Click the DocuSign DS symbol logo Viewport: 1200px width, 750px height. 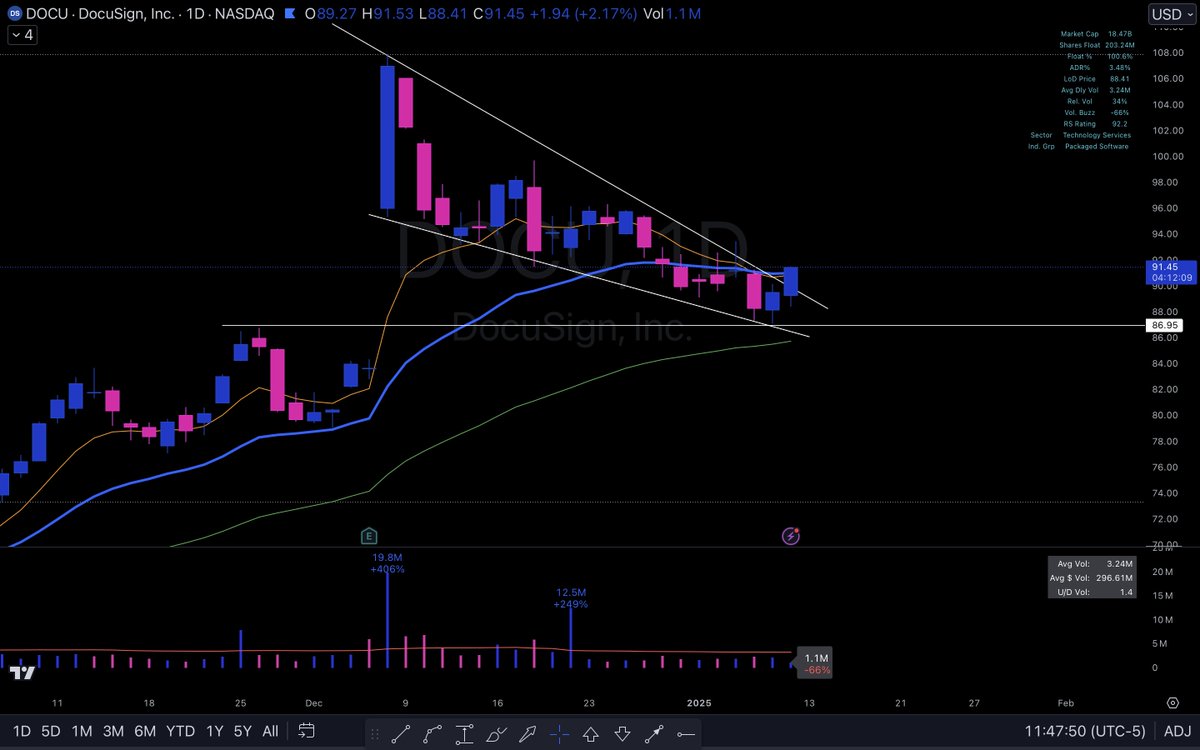(17, 12)
